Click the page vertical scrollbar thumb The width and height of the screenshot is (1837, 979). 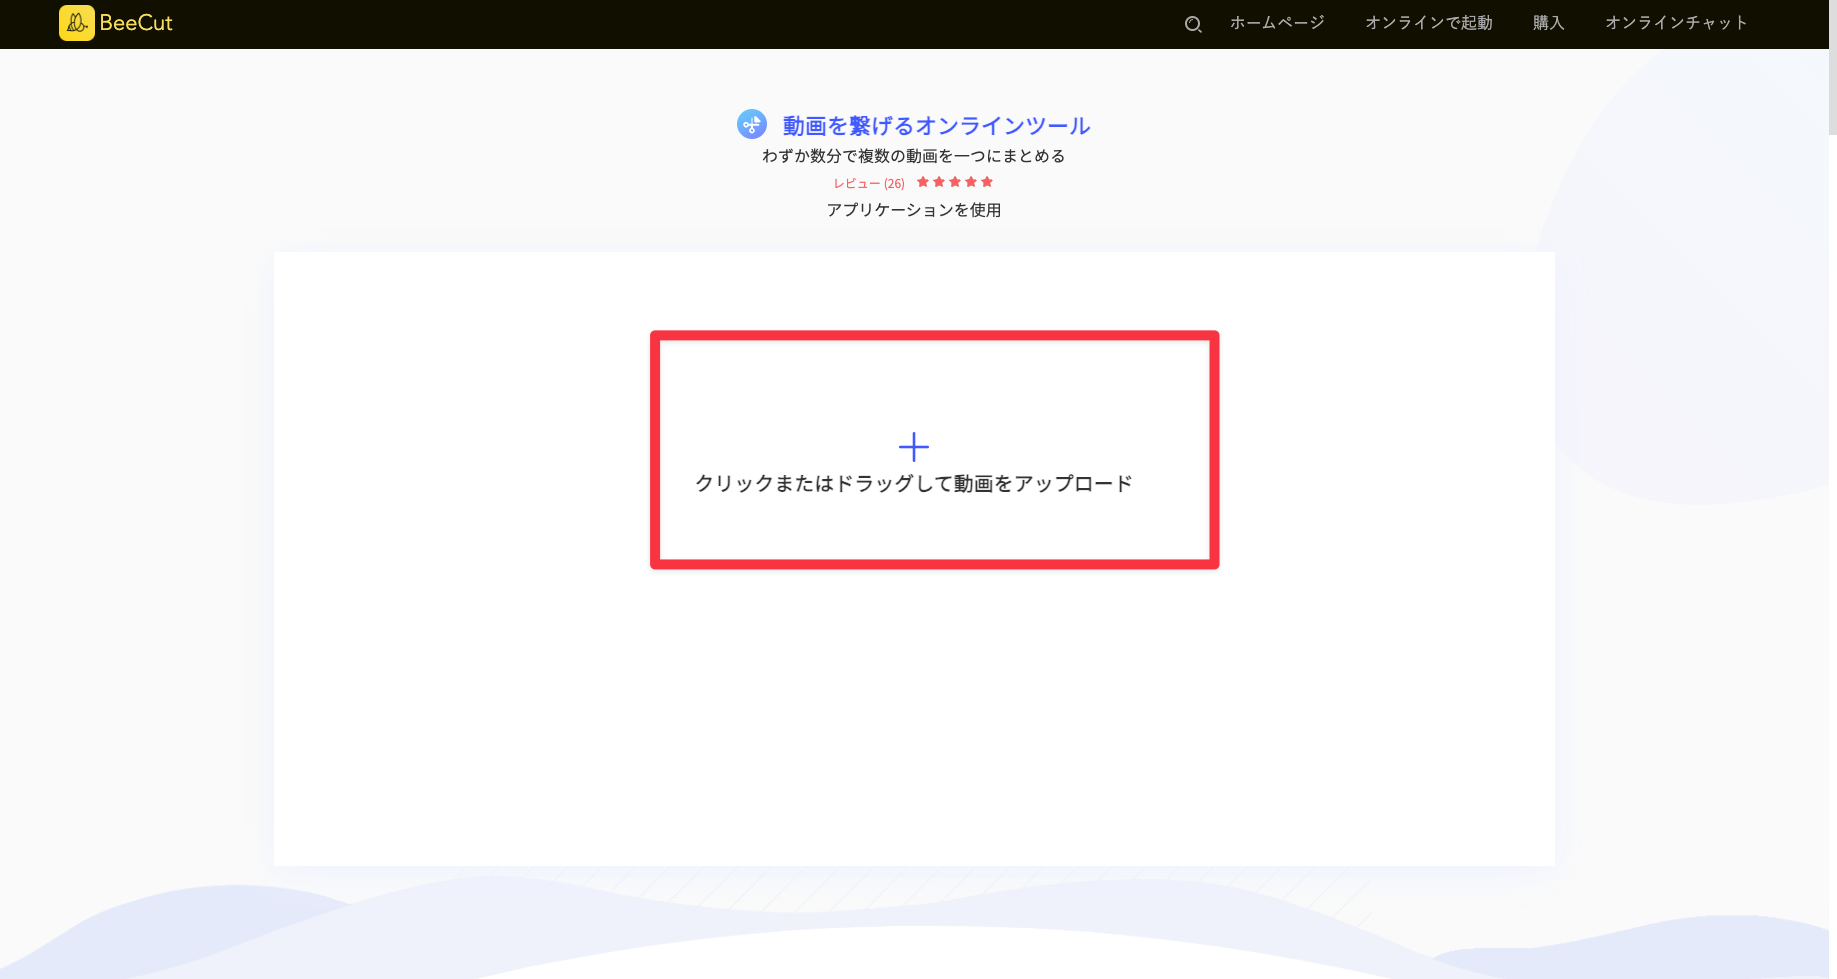click(x=1832, y=67)
